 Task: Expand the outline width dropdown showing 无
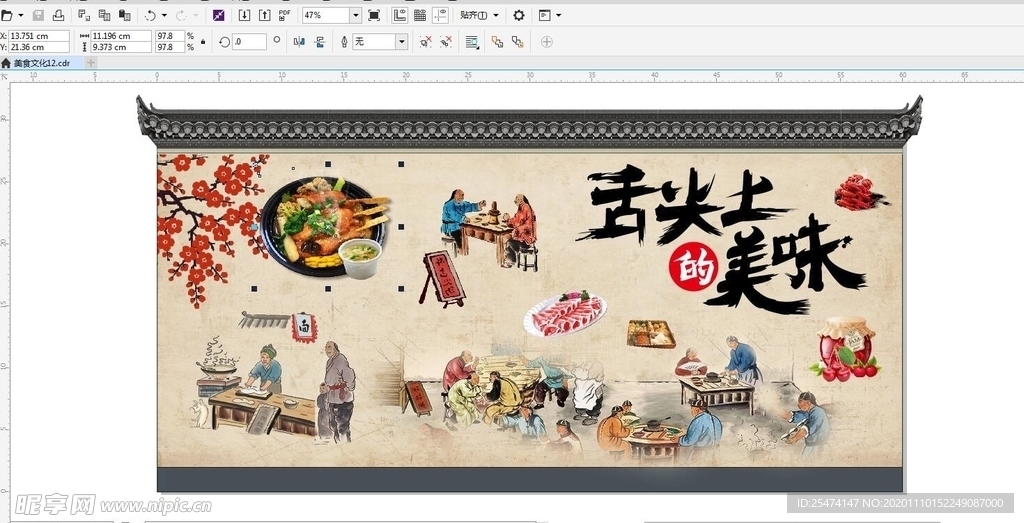pyautogui.click(x=401, y=42)
